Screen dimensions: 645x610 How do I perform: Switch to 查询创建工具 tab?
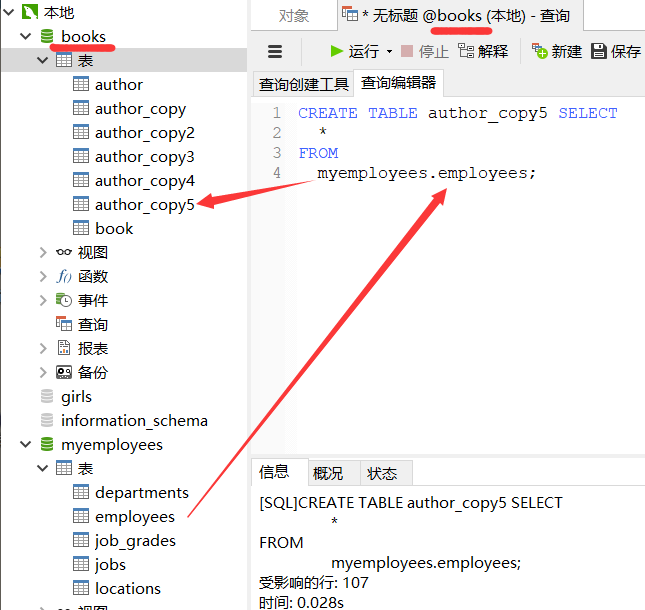tap(304, 84)
